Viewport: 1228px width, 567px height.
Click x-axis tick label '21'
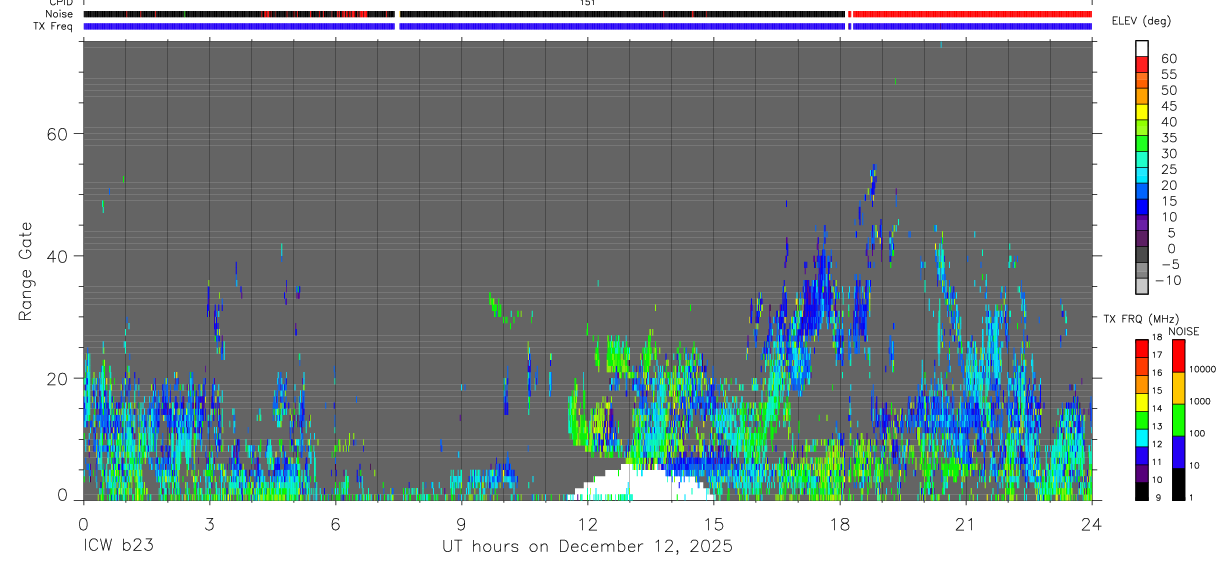pos(965,524)
